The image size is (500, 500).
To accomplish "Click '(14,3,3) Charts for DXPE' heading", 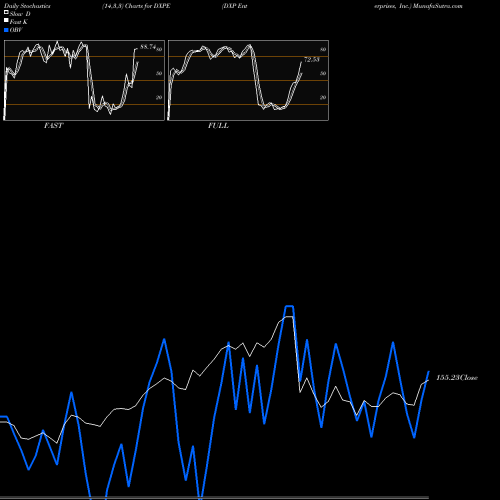I will 136,6.
